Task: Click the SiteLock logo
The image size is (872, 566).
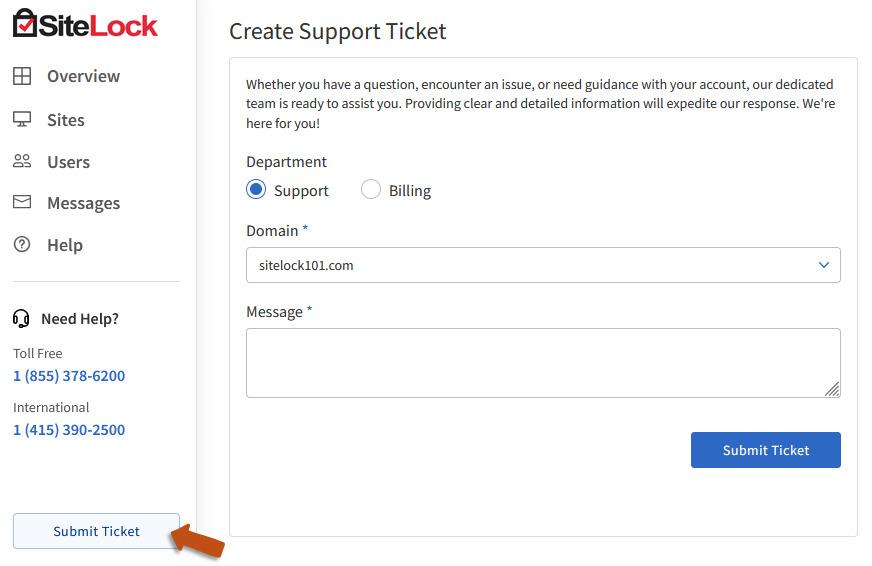Action: pos(85,24)
